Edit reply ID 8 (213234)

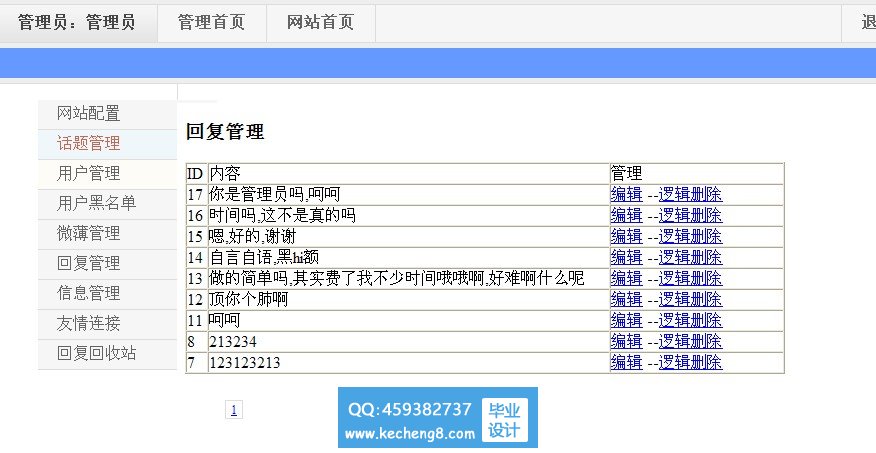(626, 341)
